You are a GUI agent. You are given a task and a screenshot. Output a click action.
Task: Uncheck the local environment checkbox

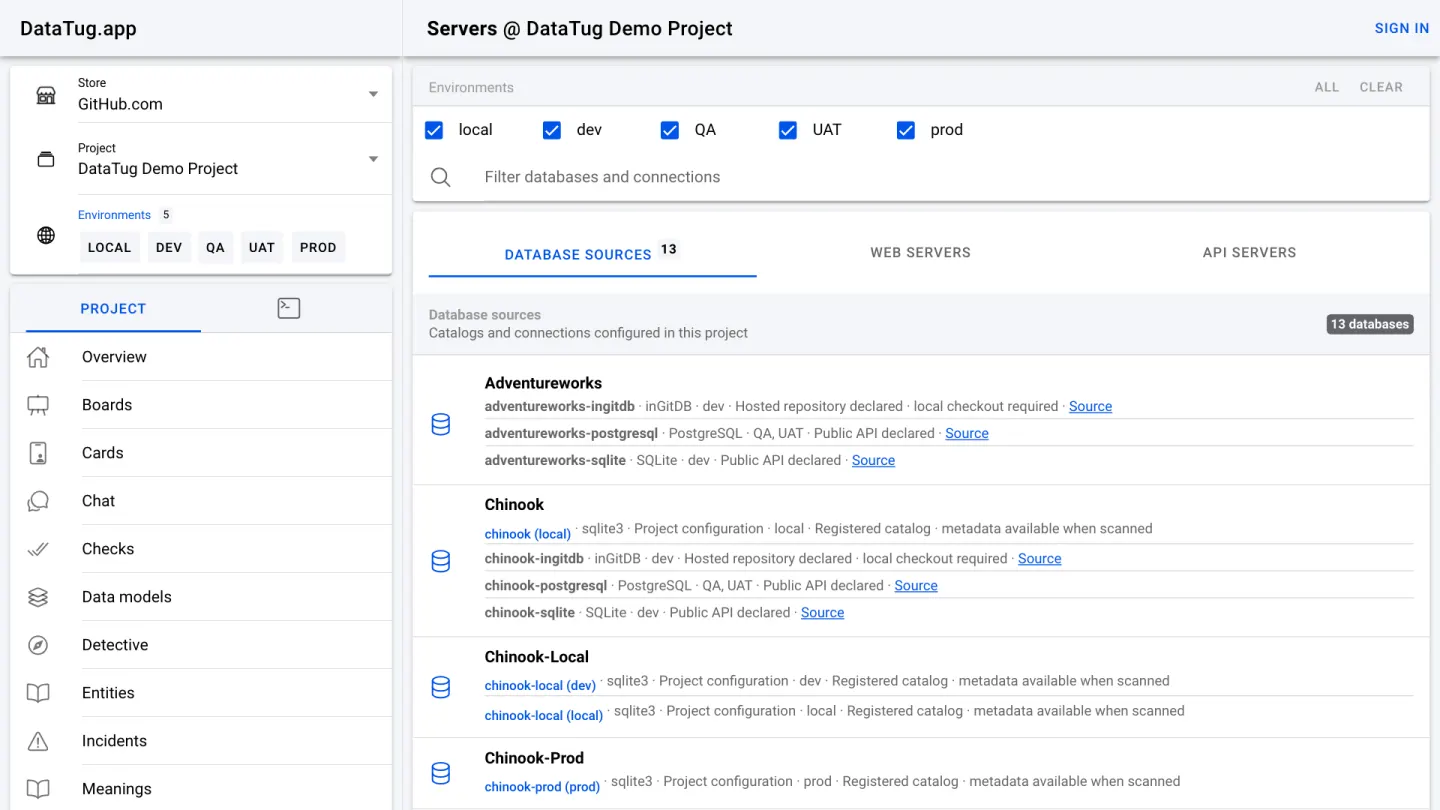pyautogui.click(x=434, y=130)
